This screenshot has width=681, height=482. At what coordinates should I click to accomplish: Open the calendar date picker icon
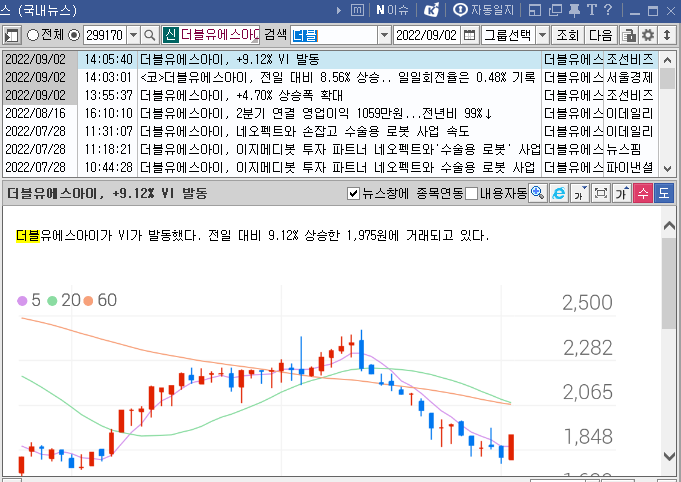coord(469,35)
